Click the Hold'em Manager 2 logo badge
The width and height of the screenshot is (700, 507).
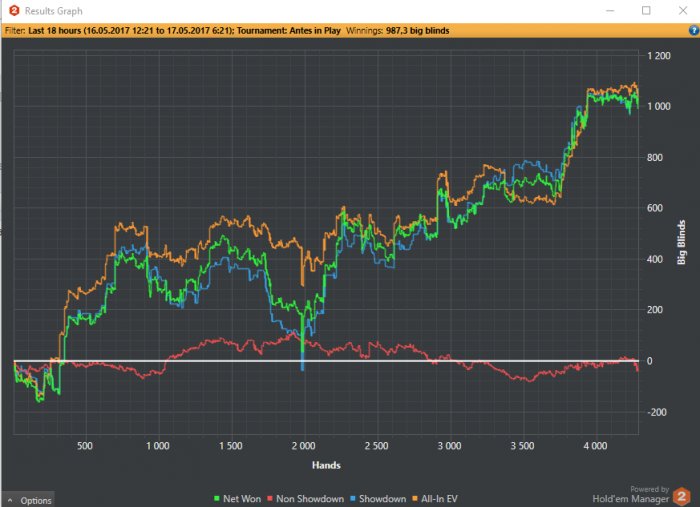pyautogui.click(x=681, y=495)
